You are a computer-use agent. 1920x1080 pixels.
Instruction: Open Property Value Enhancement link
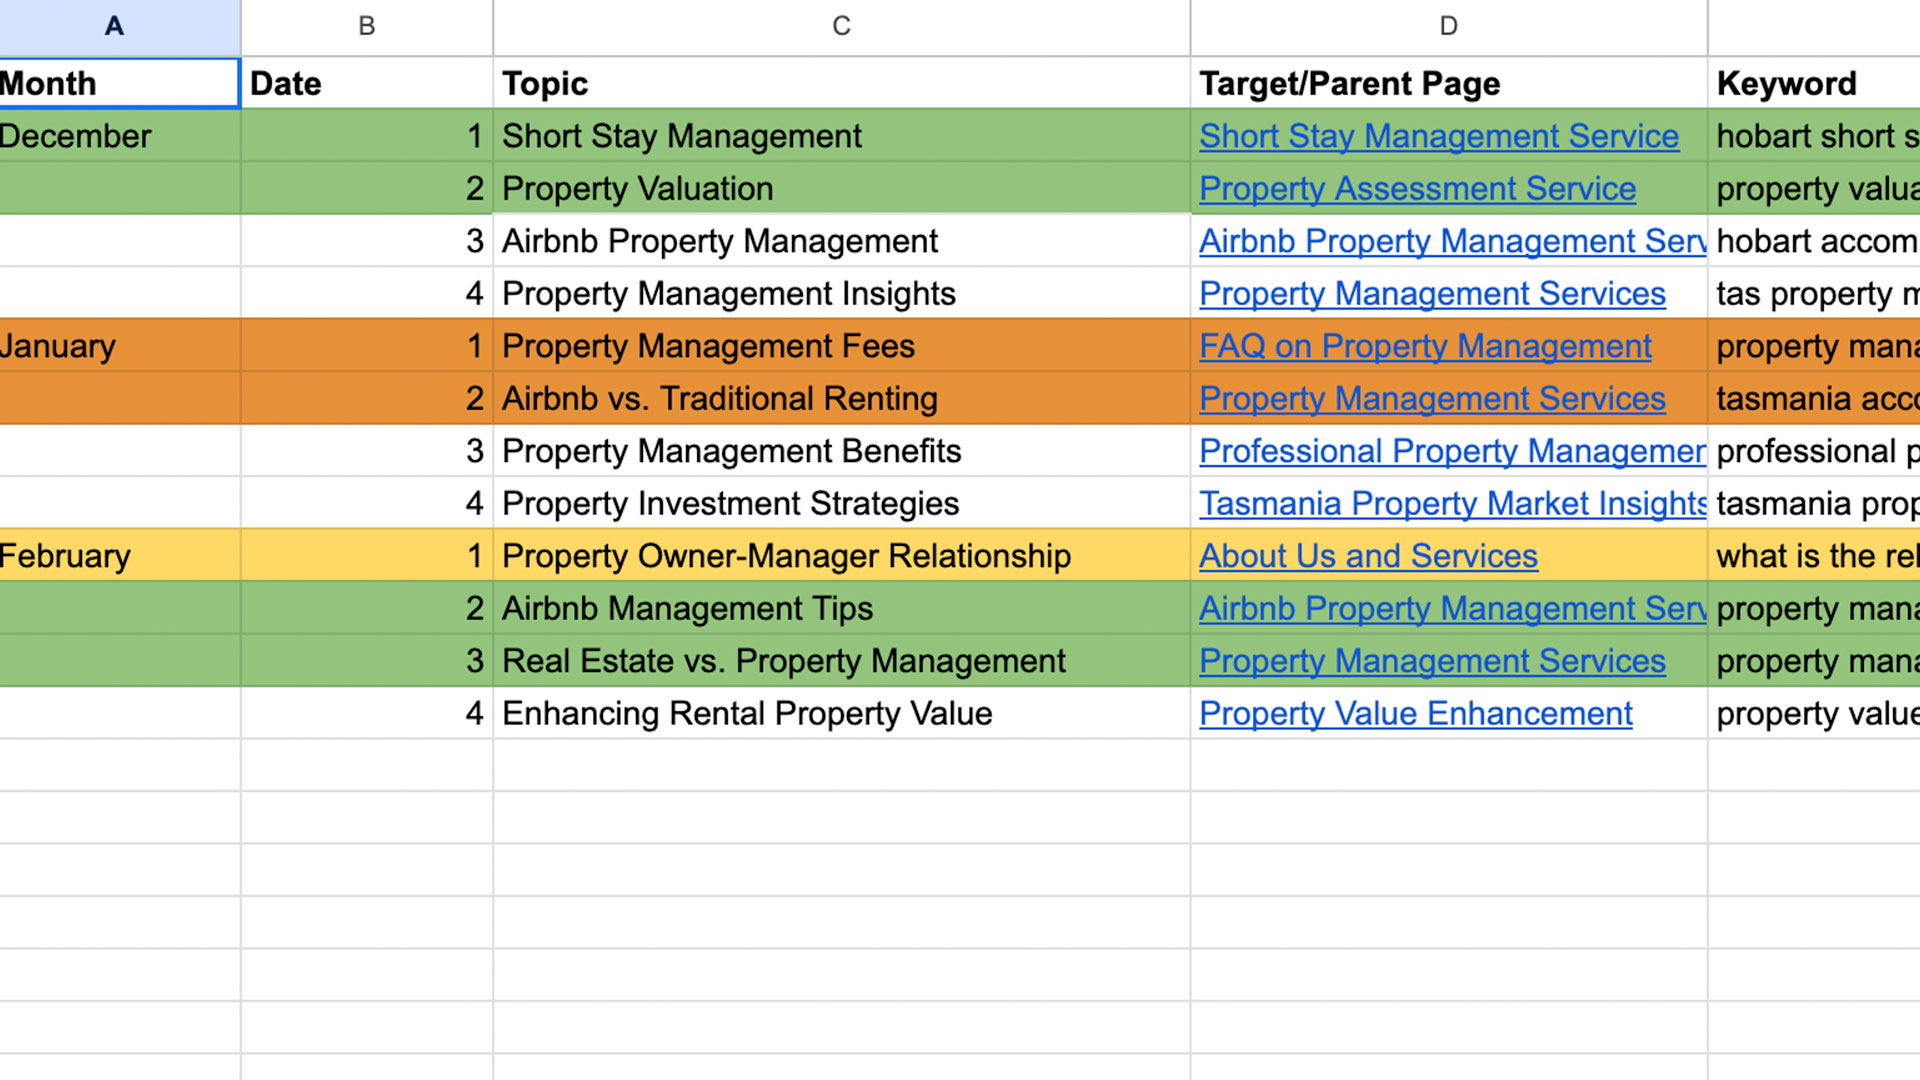(x=1416, y=714)
